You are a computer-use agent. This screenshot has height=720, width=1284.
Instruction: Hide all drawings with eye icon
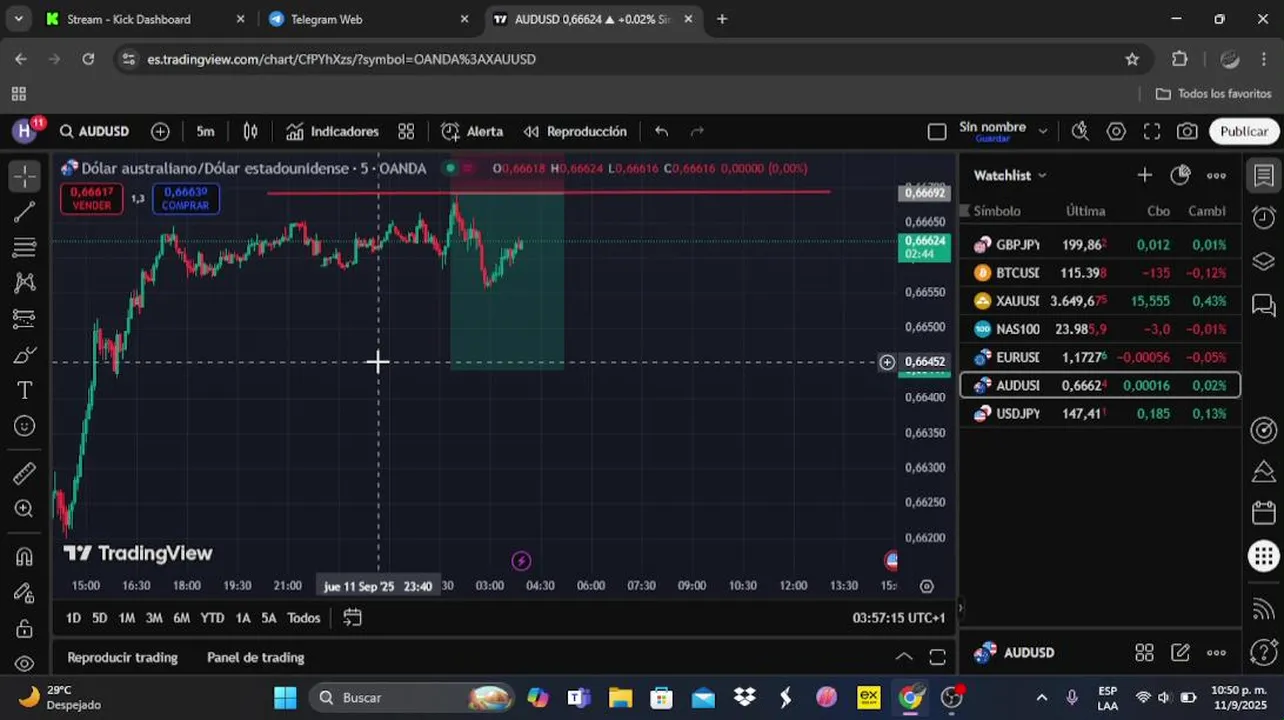pyautogui.click(x=25, y=663)
